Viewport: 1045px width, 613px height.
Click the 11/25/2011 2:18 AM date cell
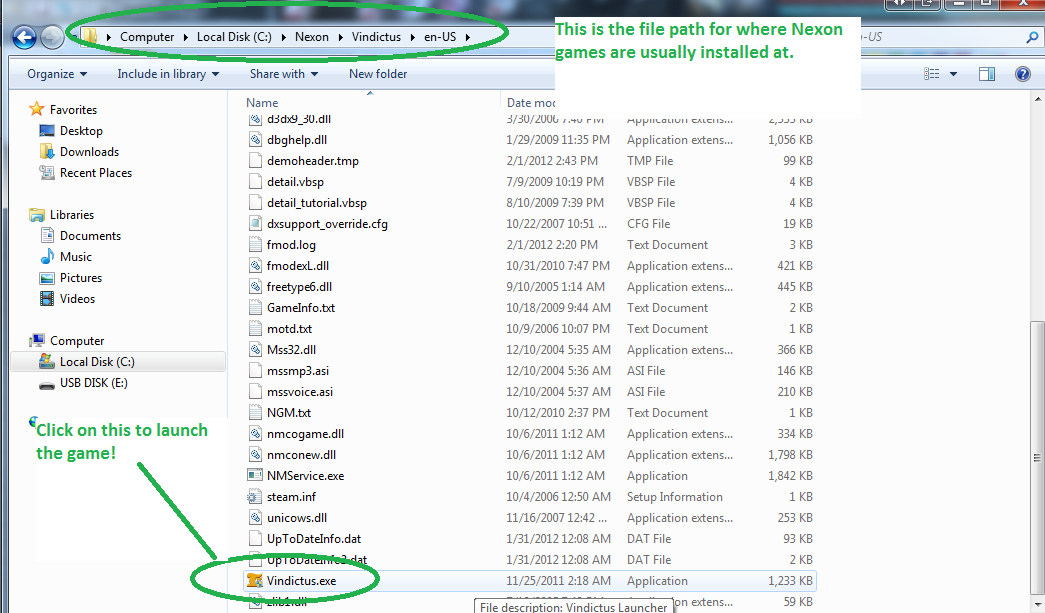tap(558, 580)
